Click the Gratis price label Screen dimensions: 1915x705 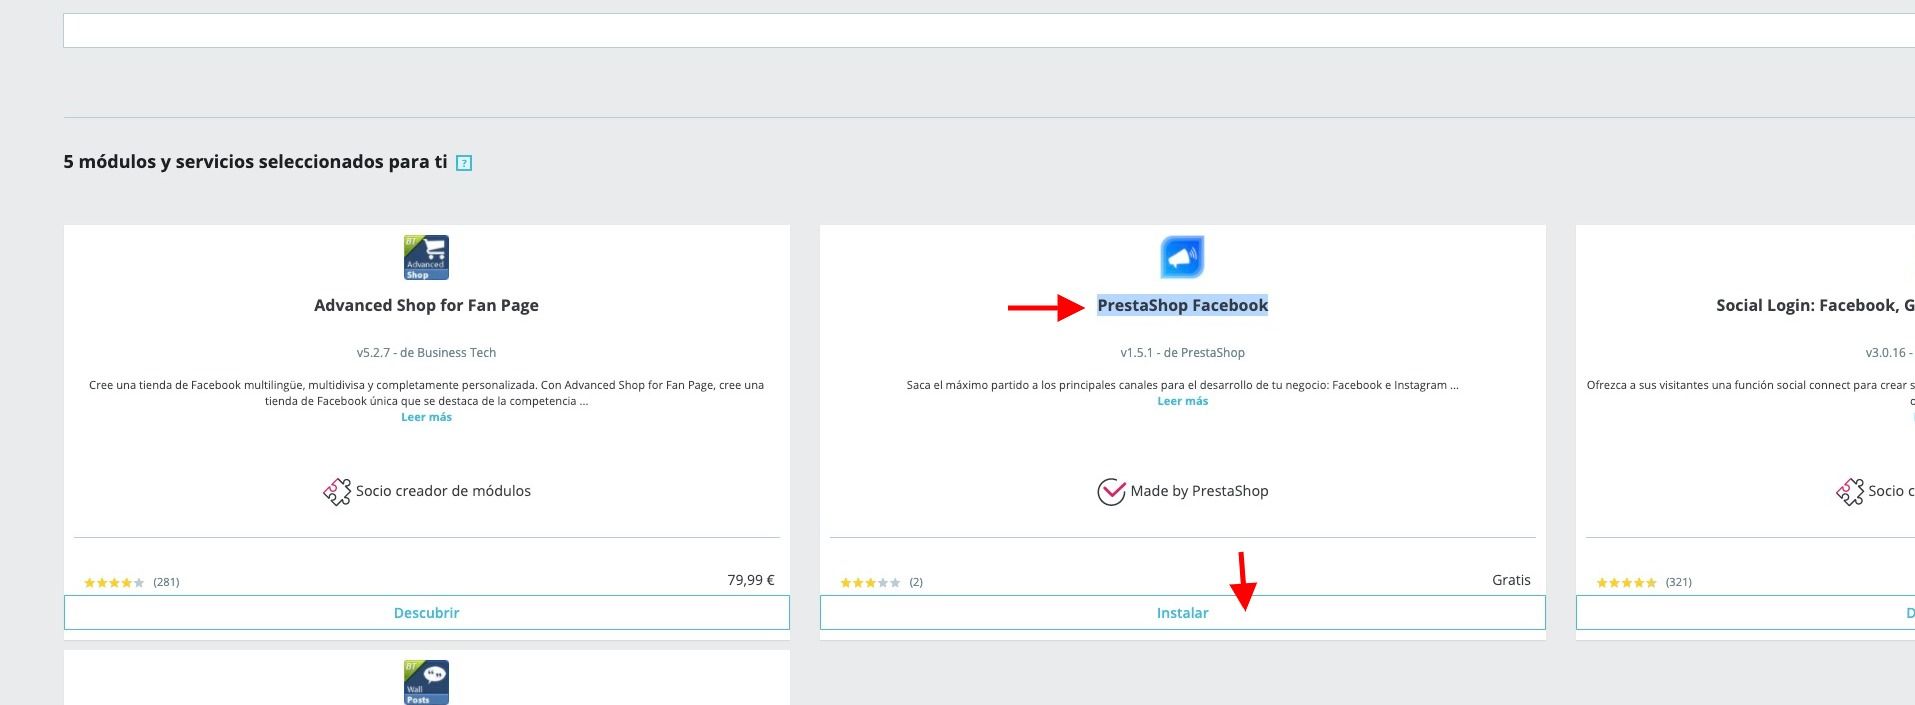click(1511, 580)
